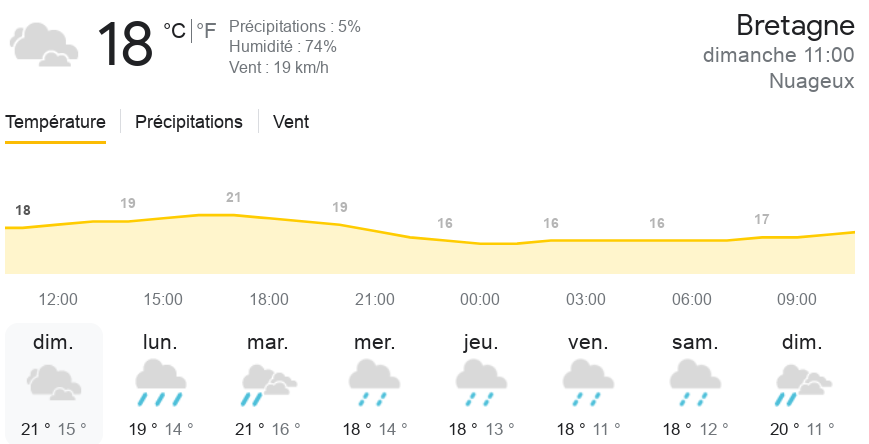Switch units to Fahrenheit

[205, 31]
